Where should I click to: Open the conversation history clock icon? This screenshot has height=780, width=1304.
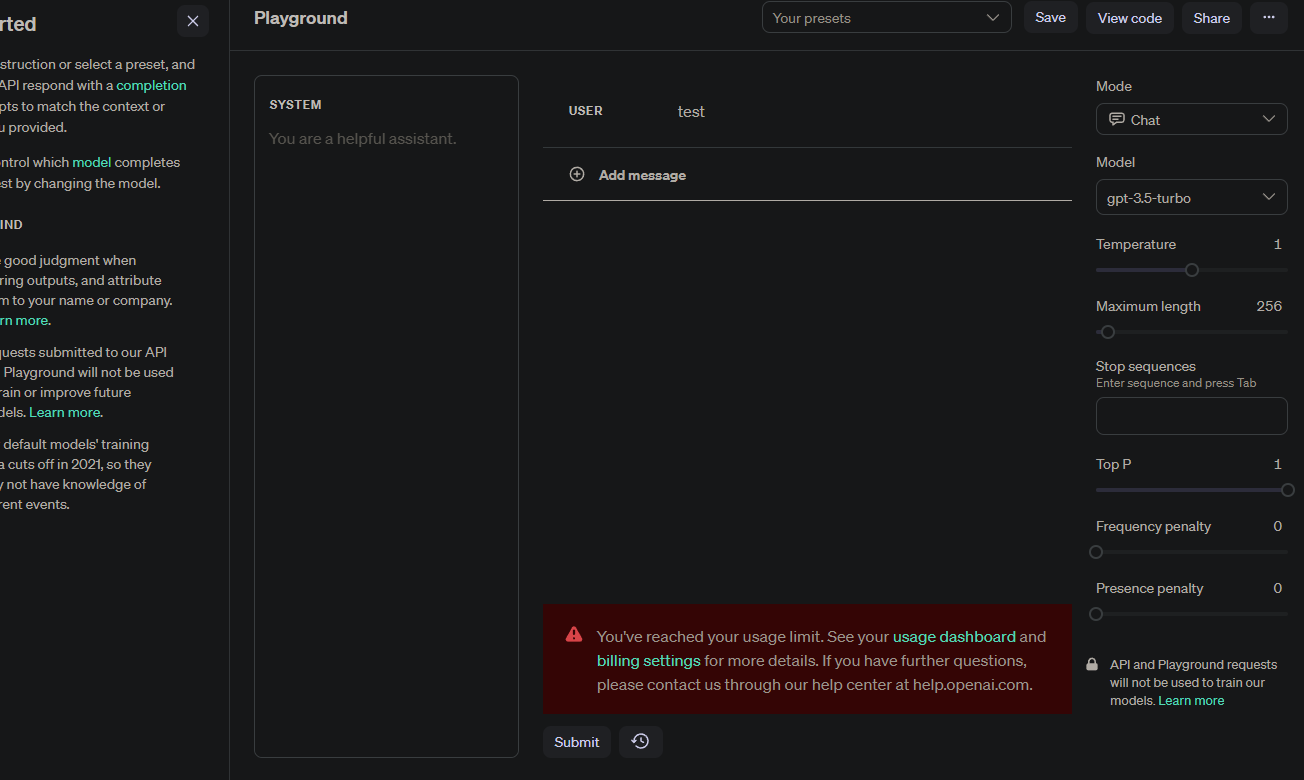click(x=640, y=741)
